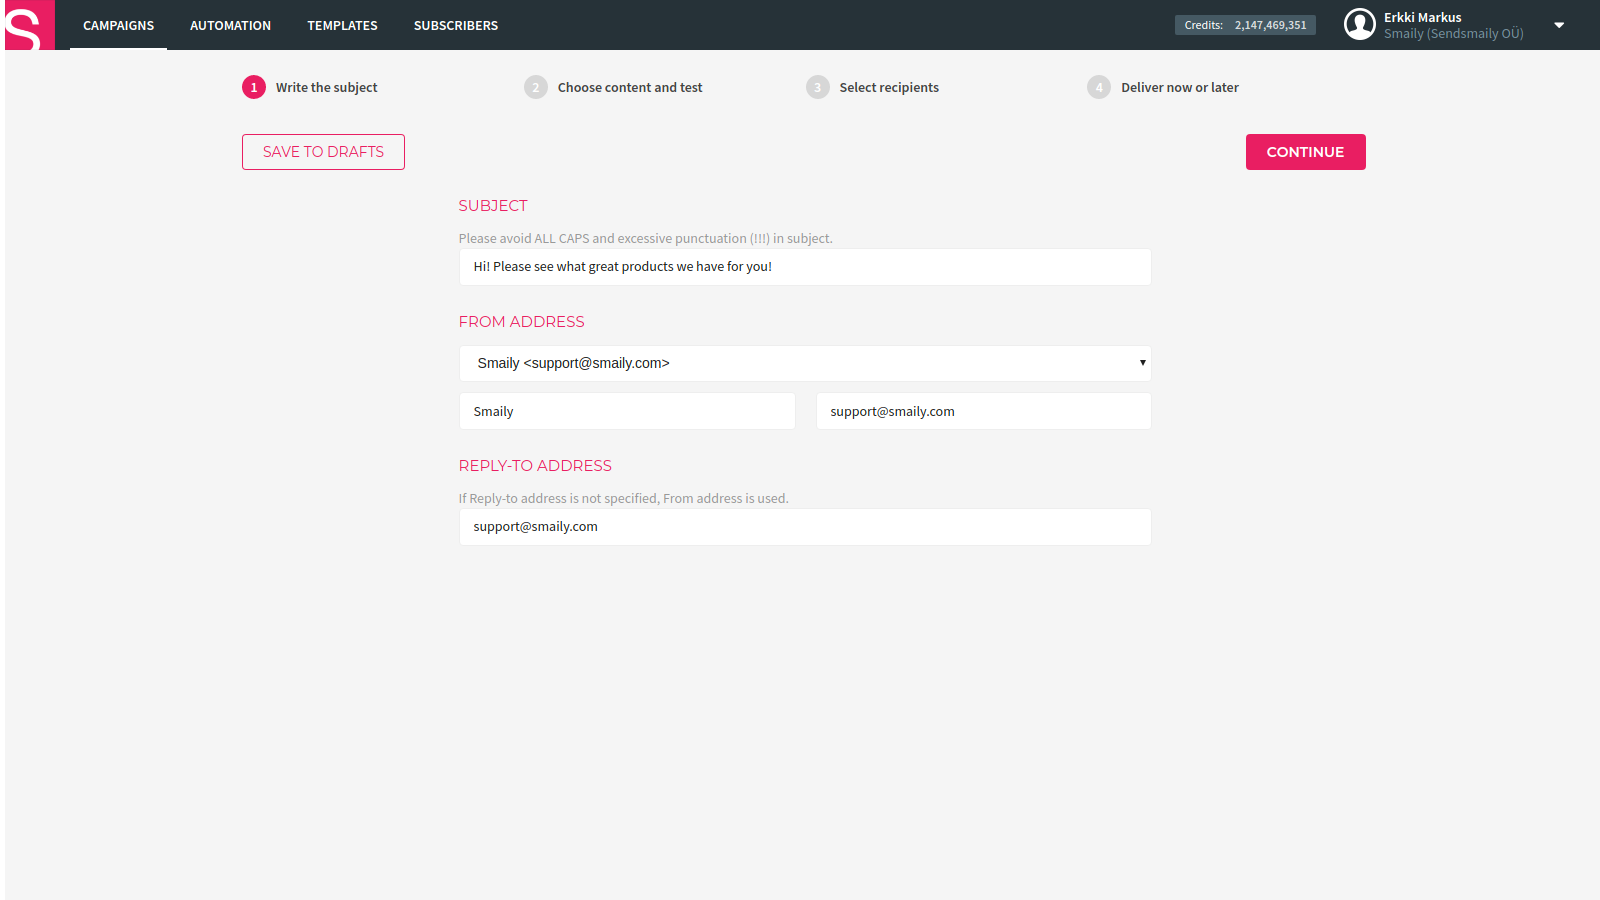The height and width of the screenshot is (900, 1600).
Task: Open the user profile avatar icon
Action: (1359, 24)
